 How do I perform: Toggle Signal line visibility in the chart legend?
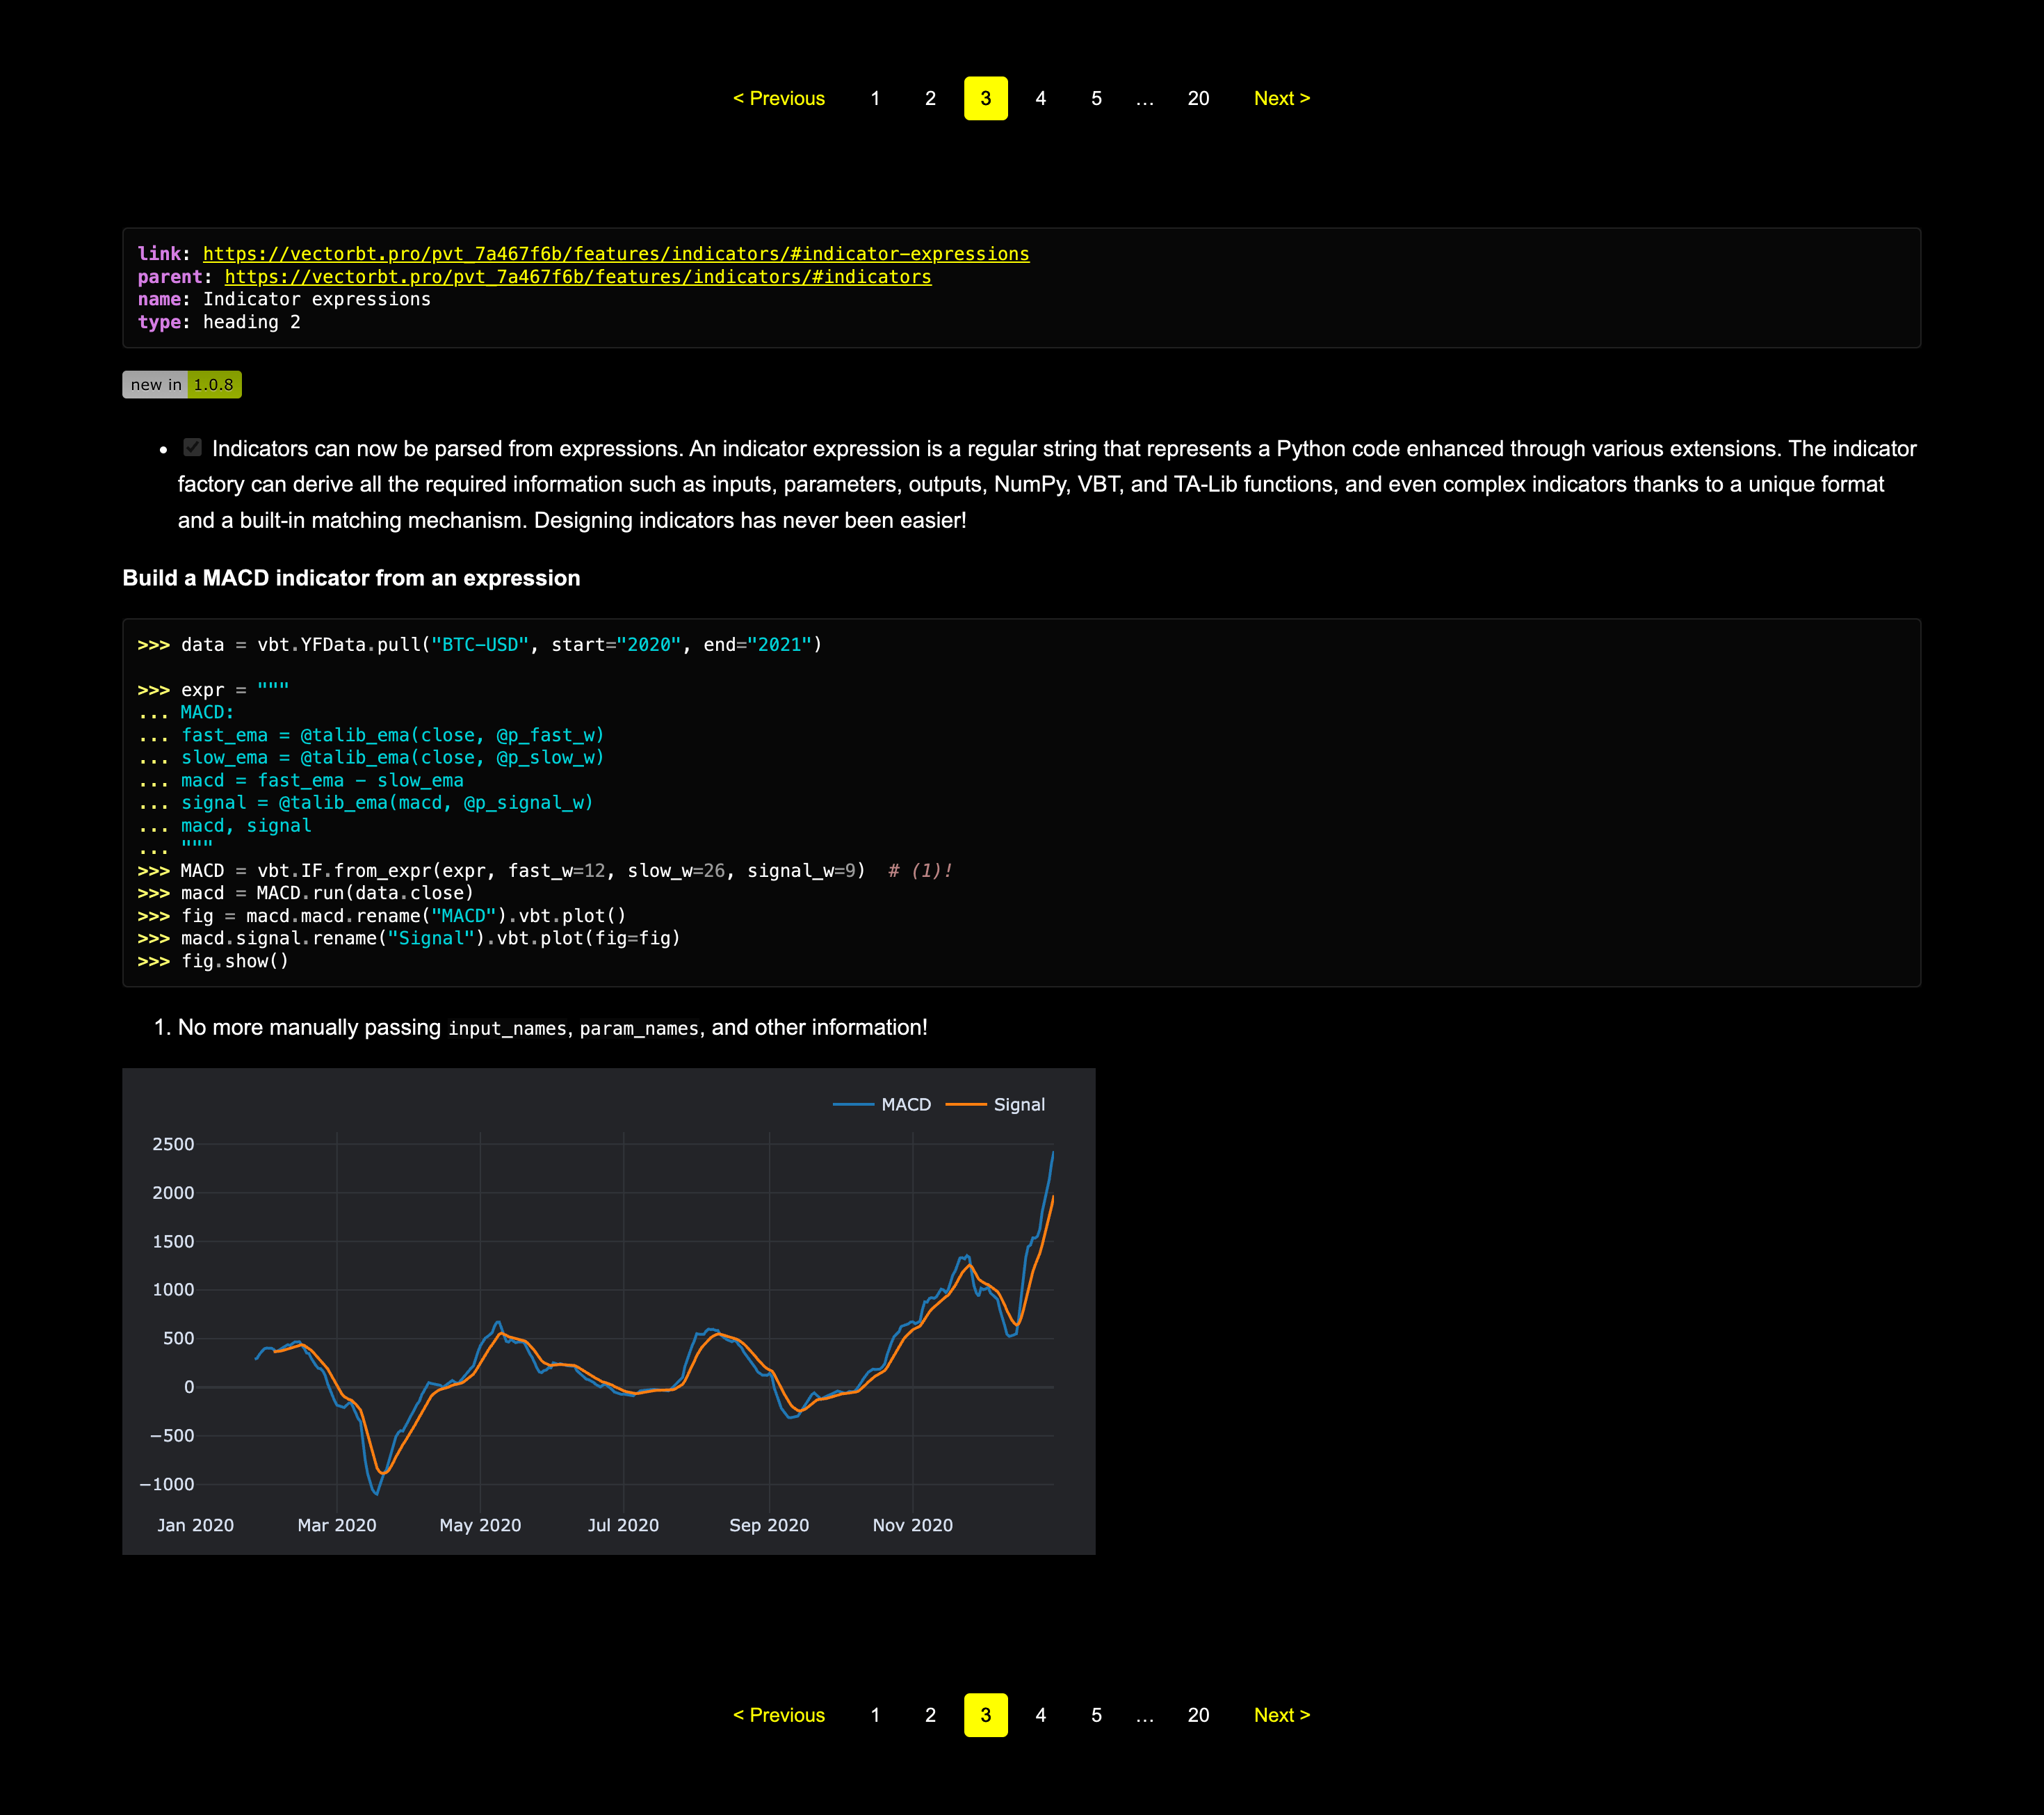1019,1104
